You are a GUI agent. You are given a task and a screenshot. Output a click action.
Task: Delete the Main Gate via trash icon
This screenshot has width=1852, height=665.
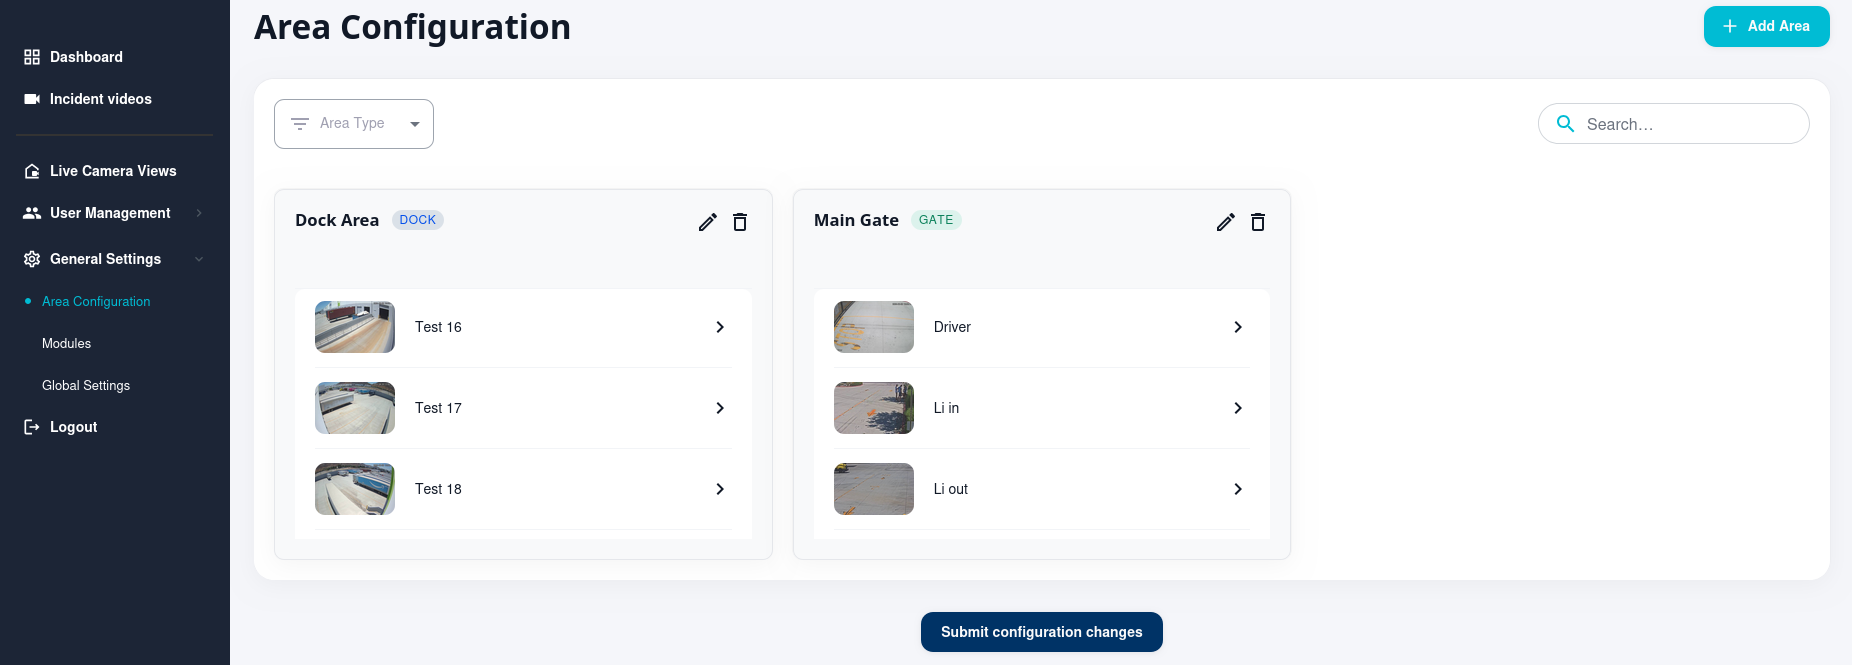(1258, 222)
